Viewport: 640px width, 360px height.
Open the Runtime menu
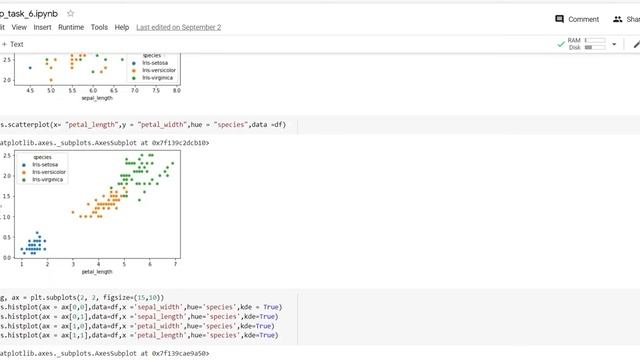point(71,27)
